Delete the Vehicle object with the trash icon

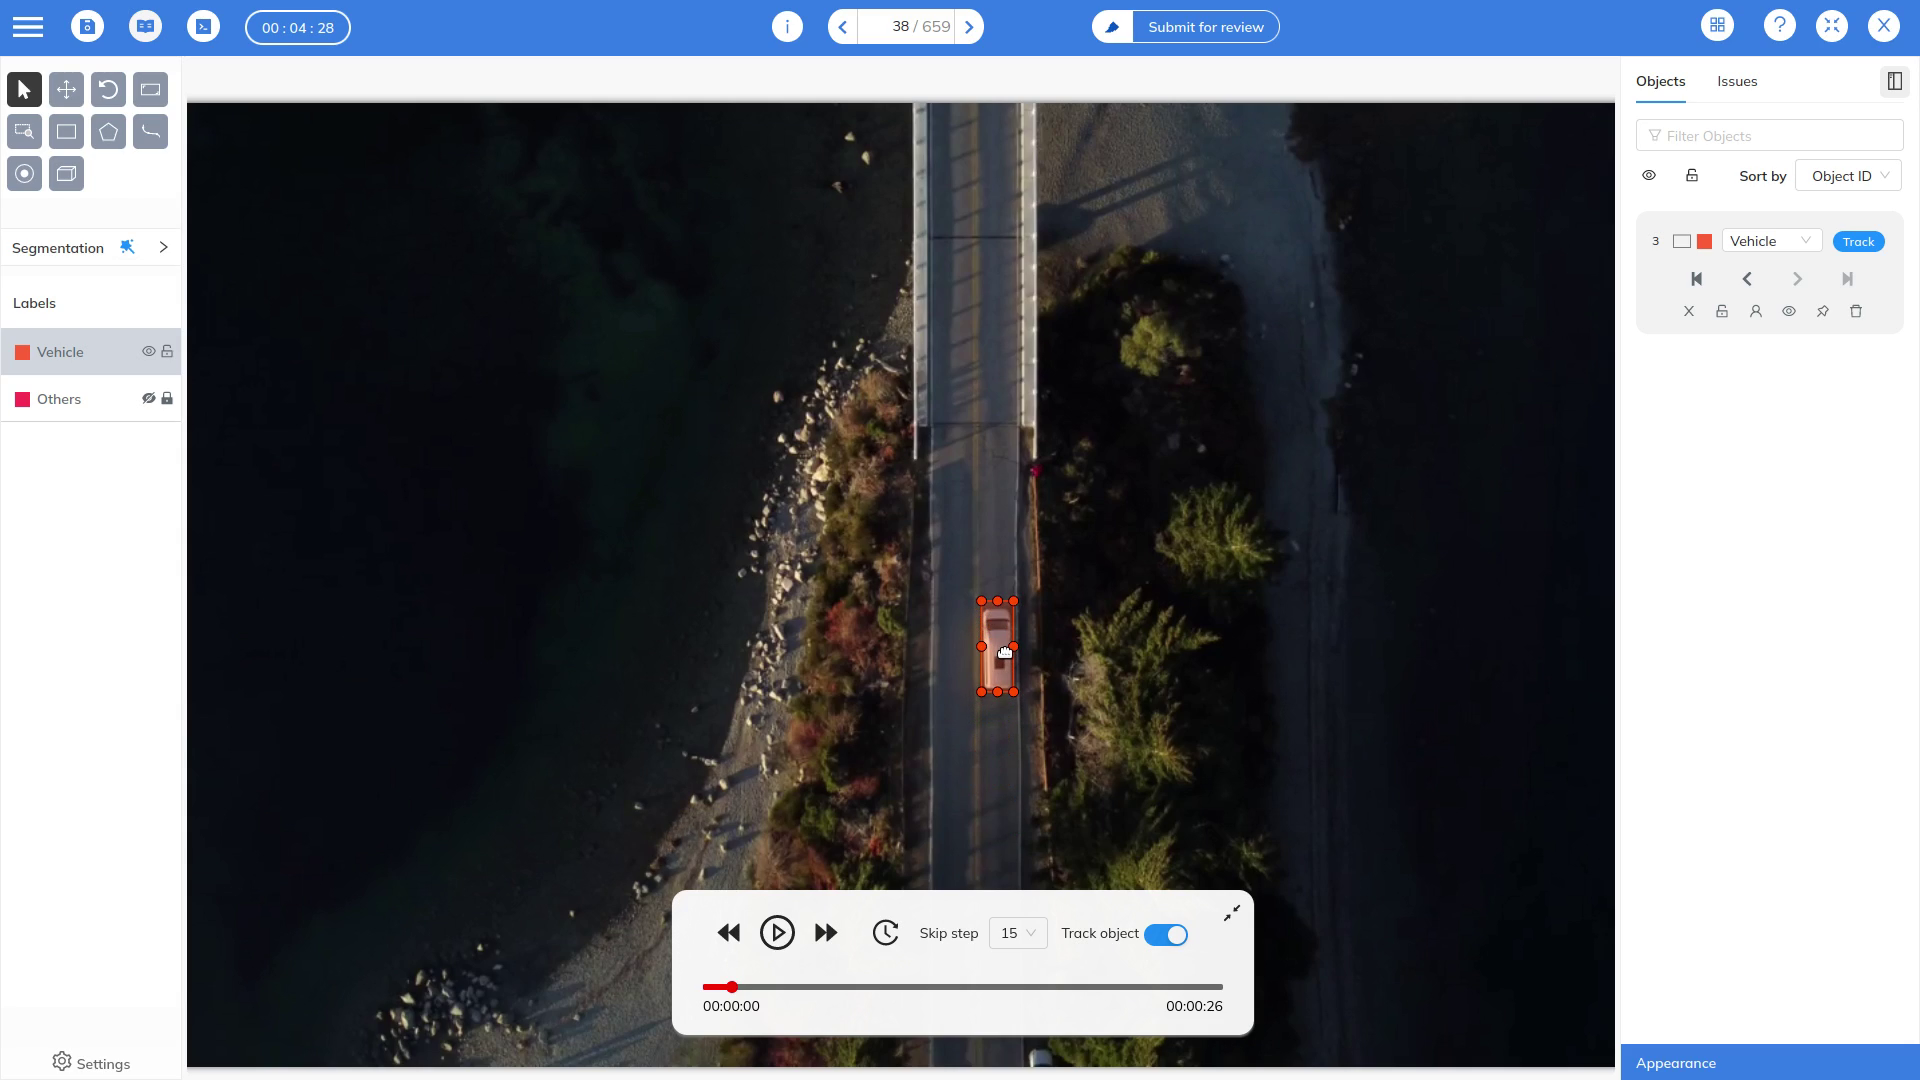click(x=1856, y=312)
